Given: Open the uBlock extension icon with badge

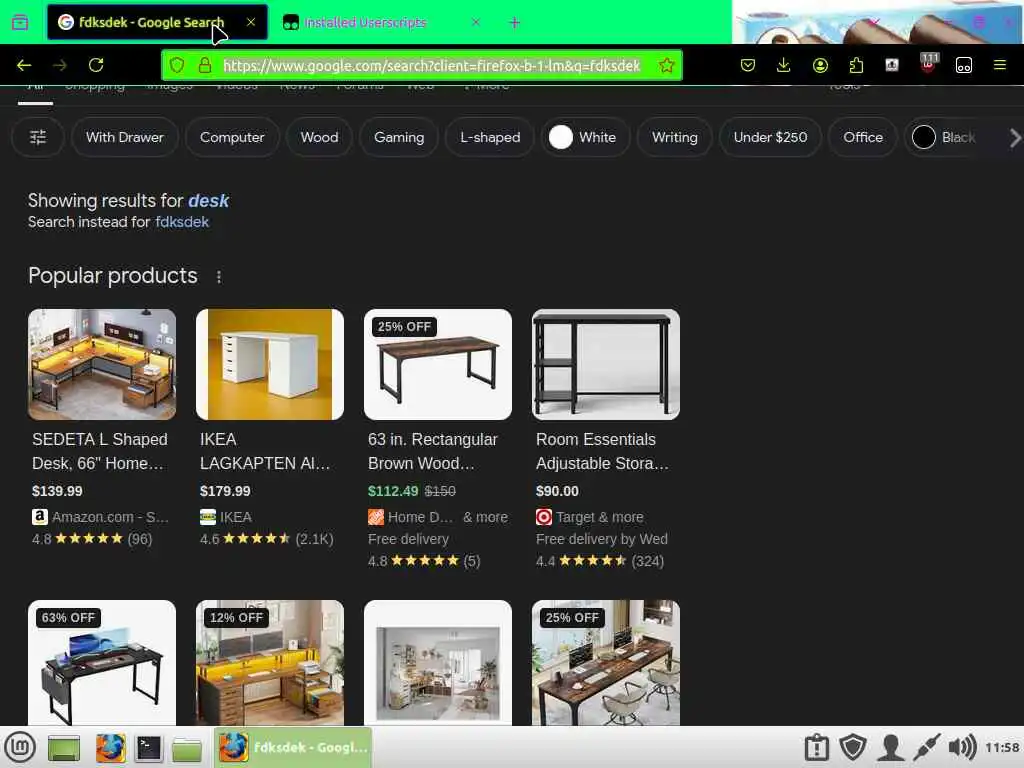Looking at the screenshot, I should (x=928, y=63).
